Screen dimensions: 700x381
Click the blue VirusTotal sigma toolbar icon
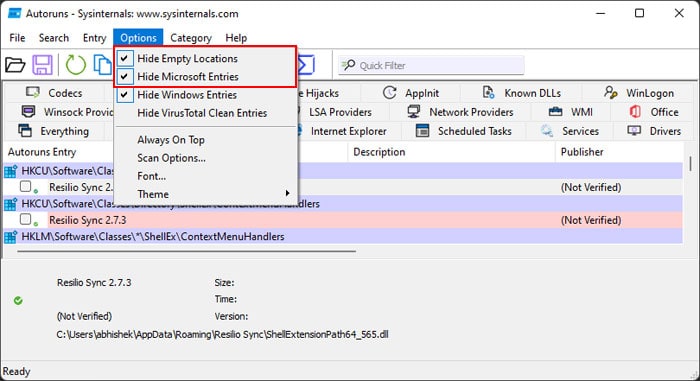coord(306,65)
